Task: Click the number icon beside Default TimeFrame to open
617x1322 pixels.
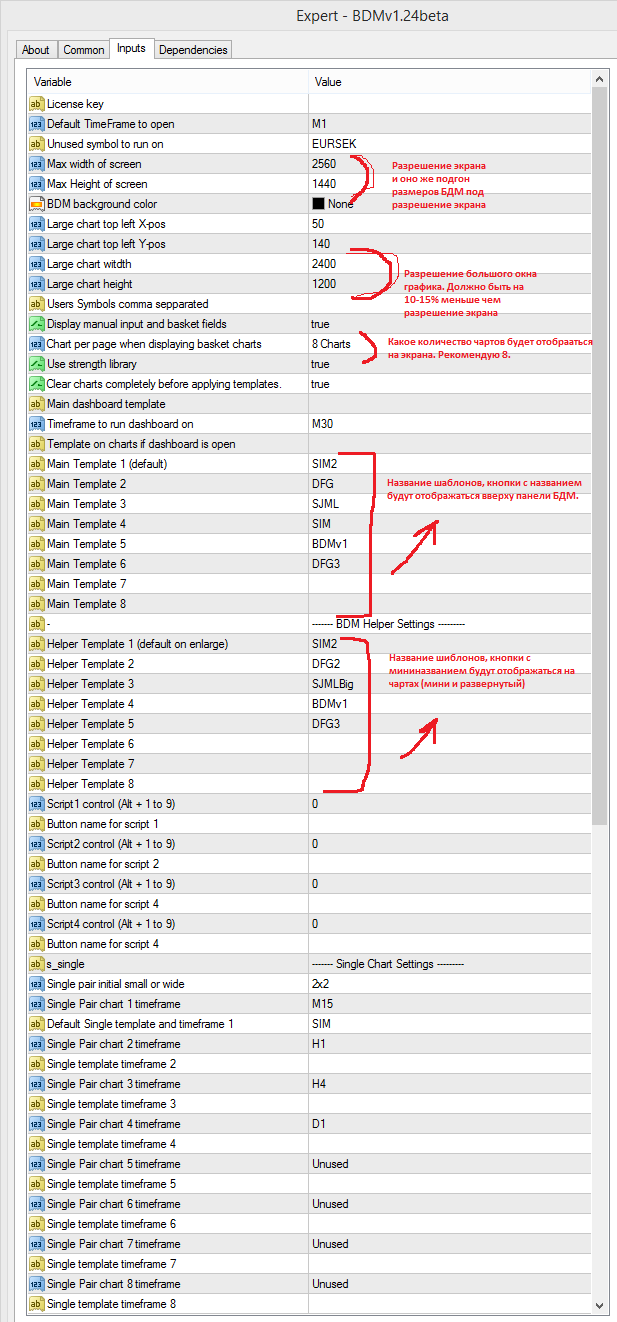Action: [36, 124]
